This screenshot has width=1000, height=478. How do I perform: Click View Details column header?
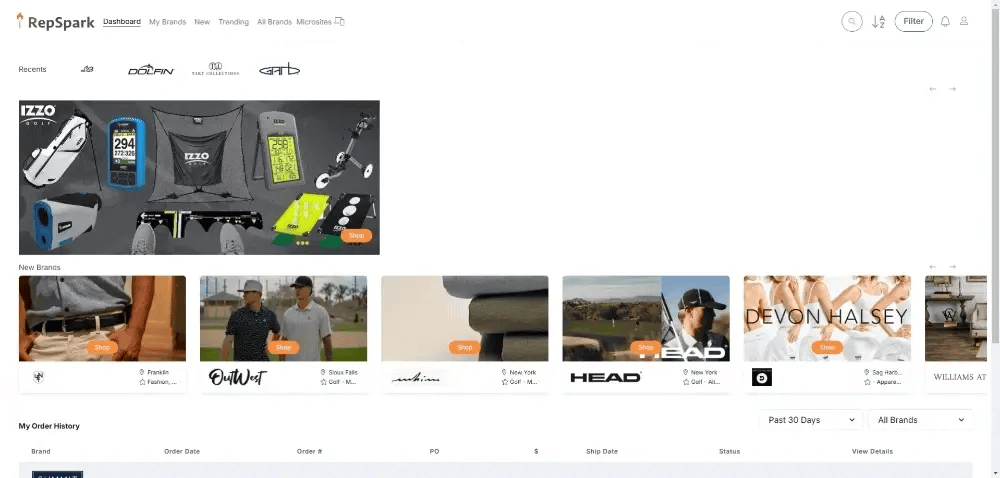click(x=872, y=451)
